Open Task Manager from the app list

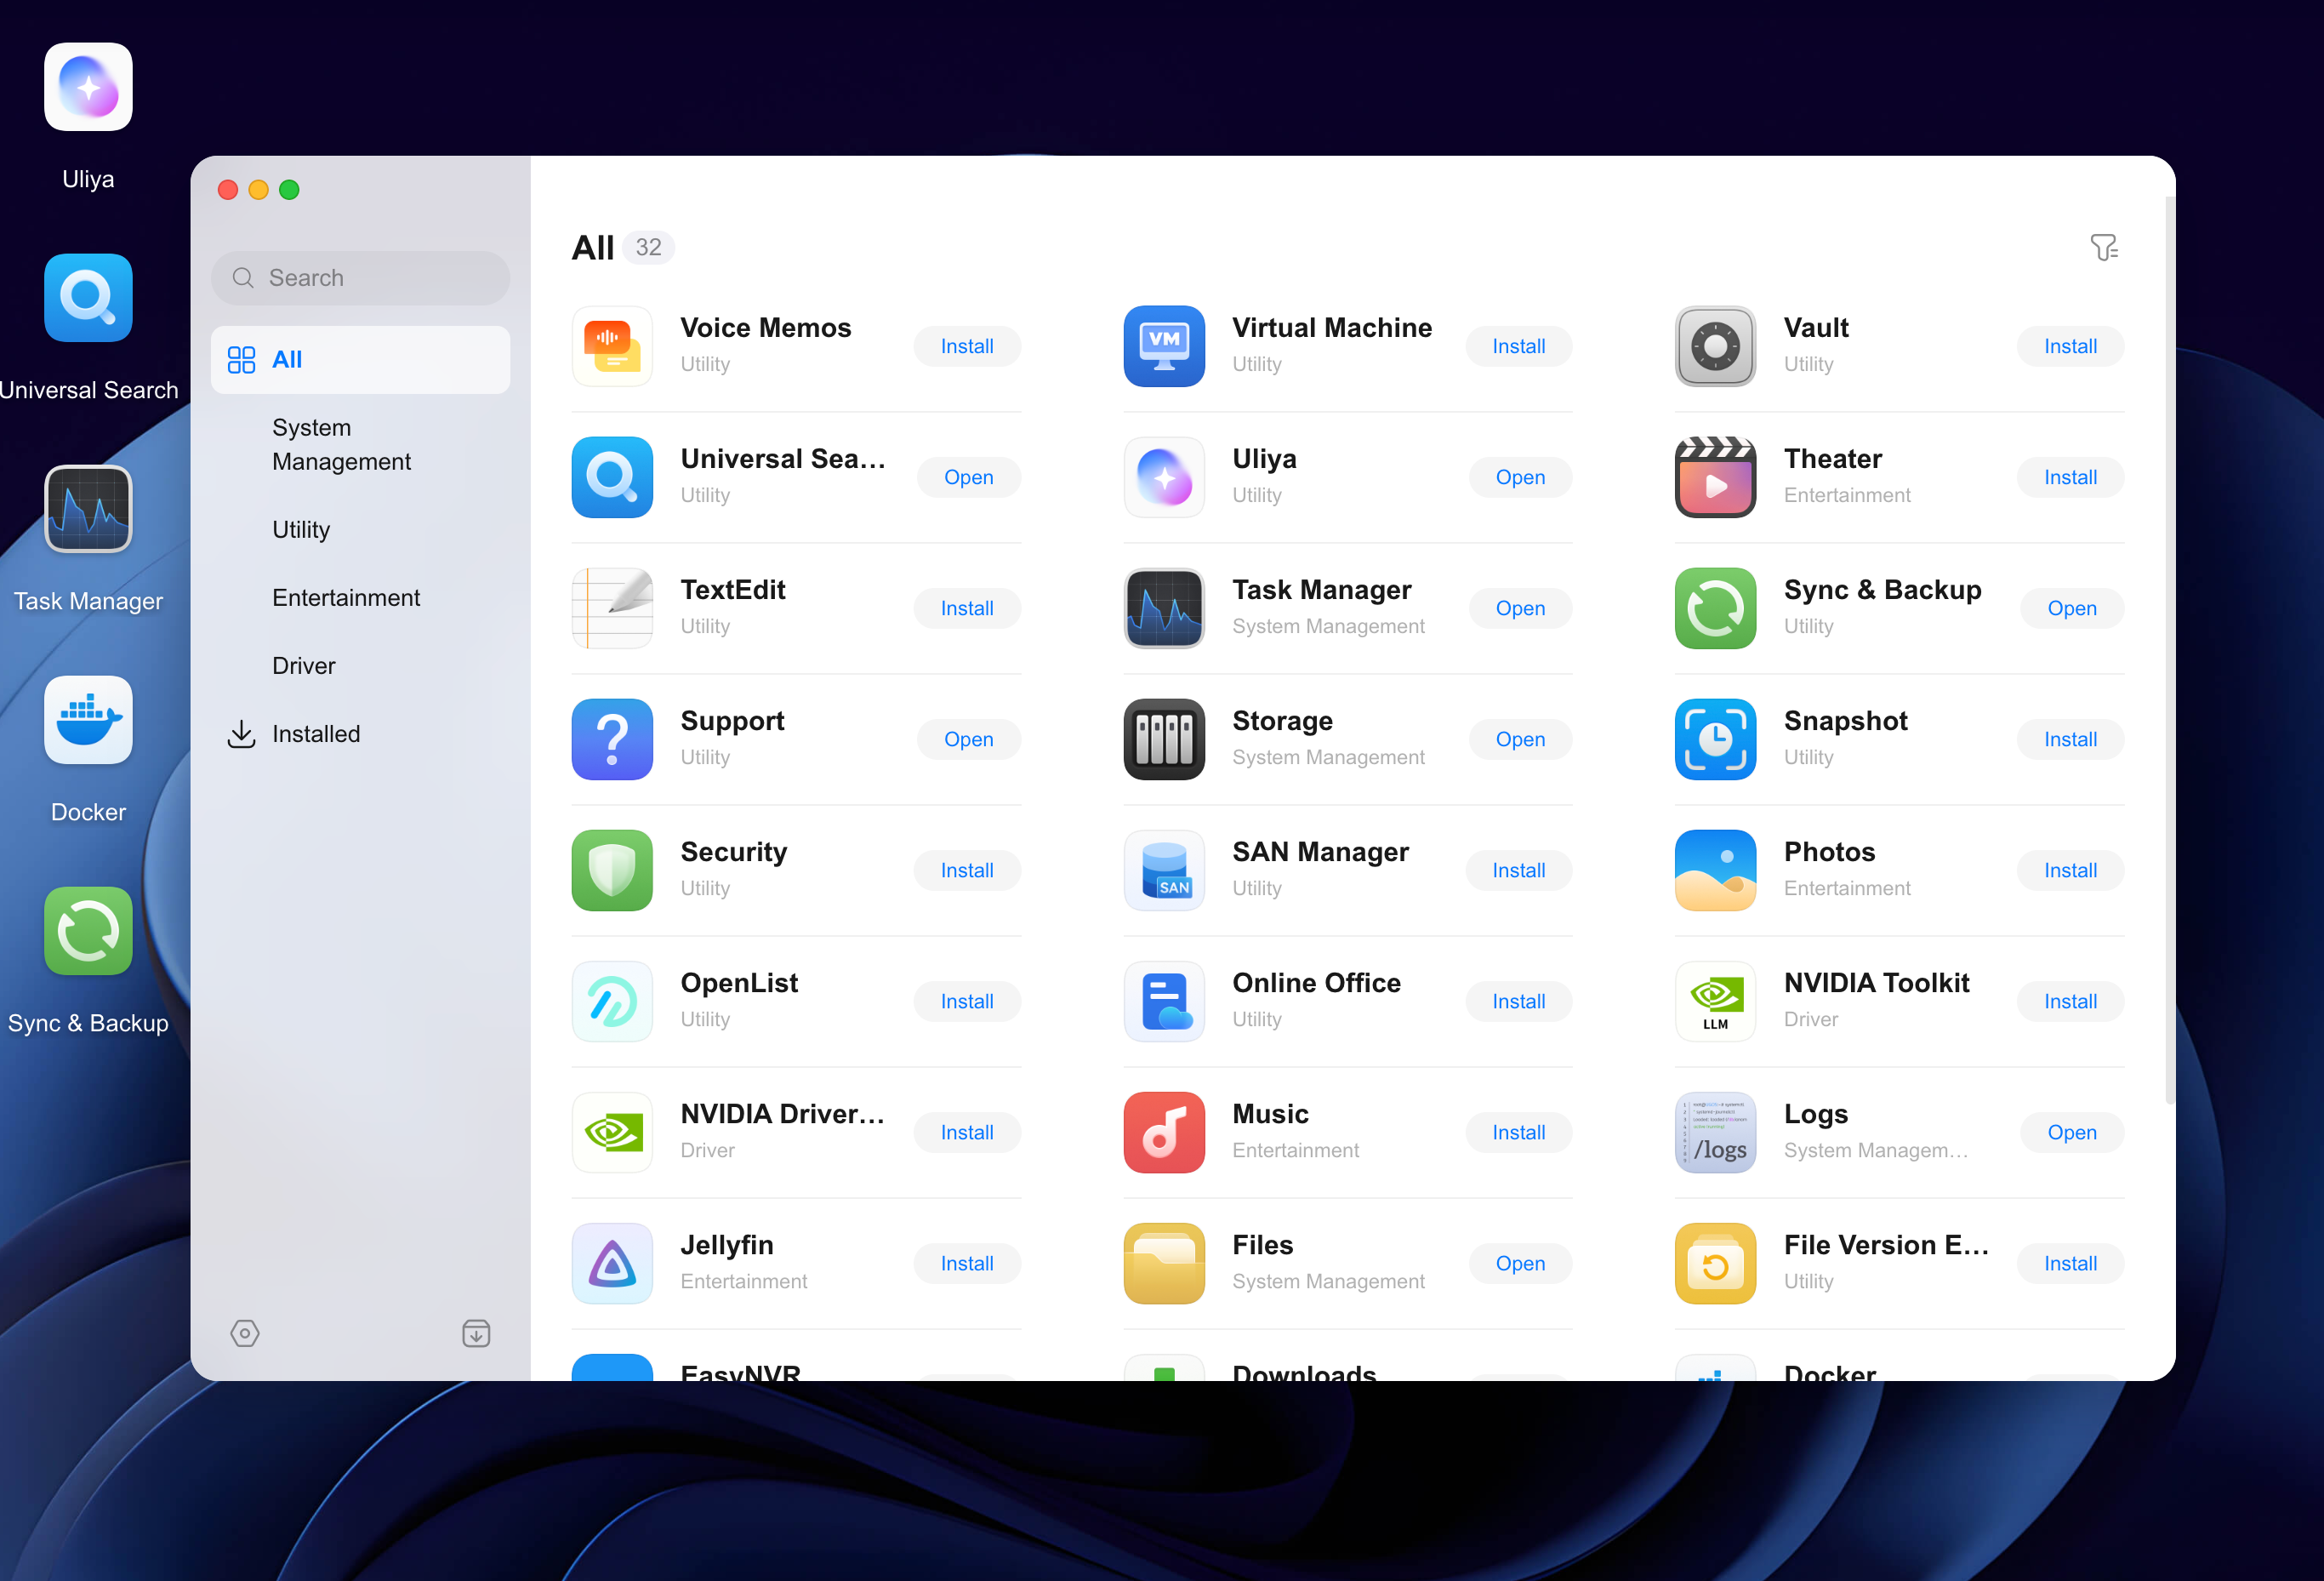click(1520, 608)
